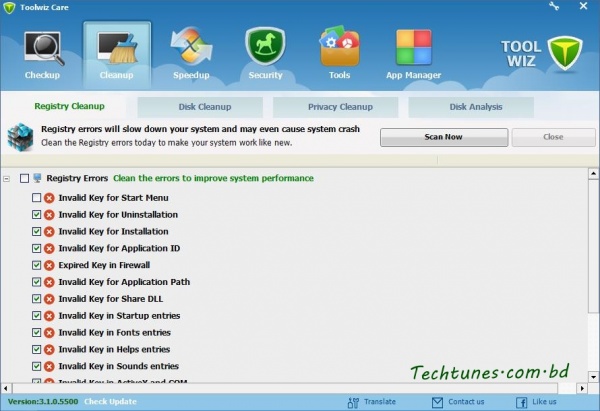Viewport: 600px width, 411px height.
Task: Click the red error icon for Start Menu
Action: [x=49, y=198]
